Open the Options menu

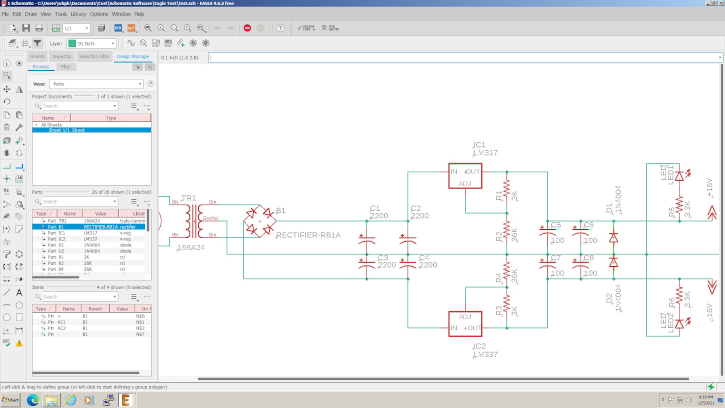tap(98, 14)
